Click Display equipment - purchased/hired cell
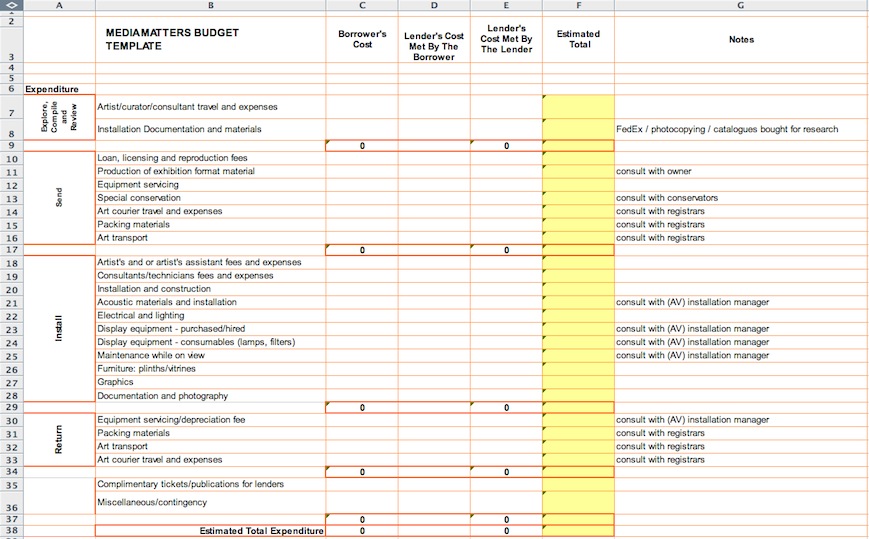The width and height of the screenshot is (869, 539). pyautogui.click(x=211, y=328)
